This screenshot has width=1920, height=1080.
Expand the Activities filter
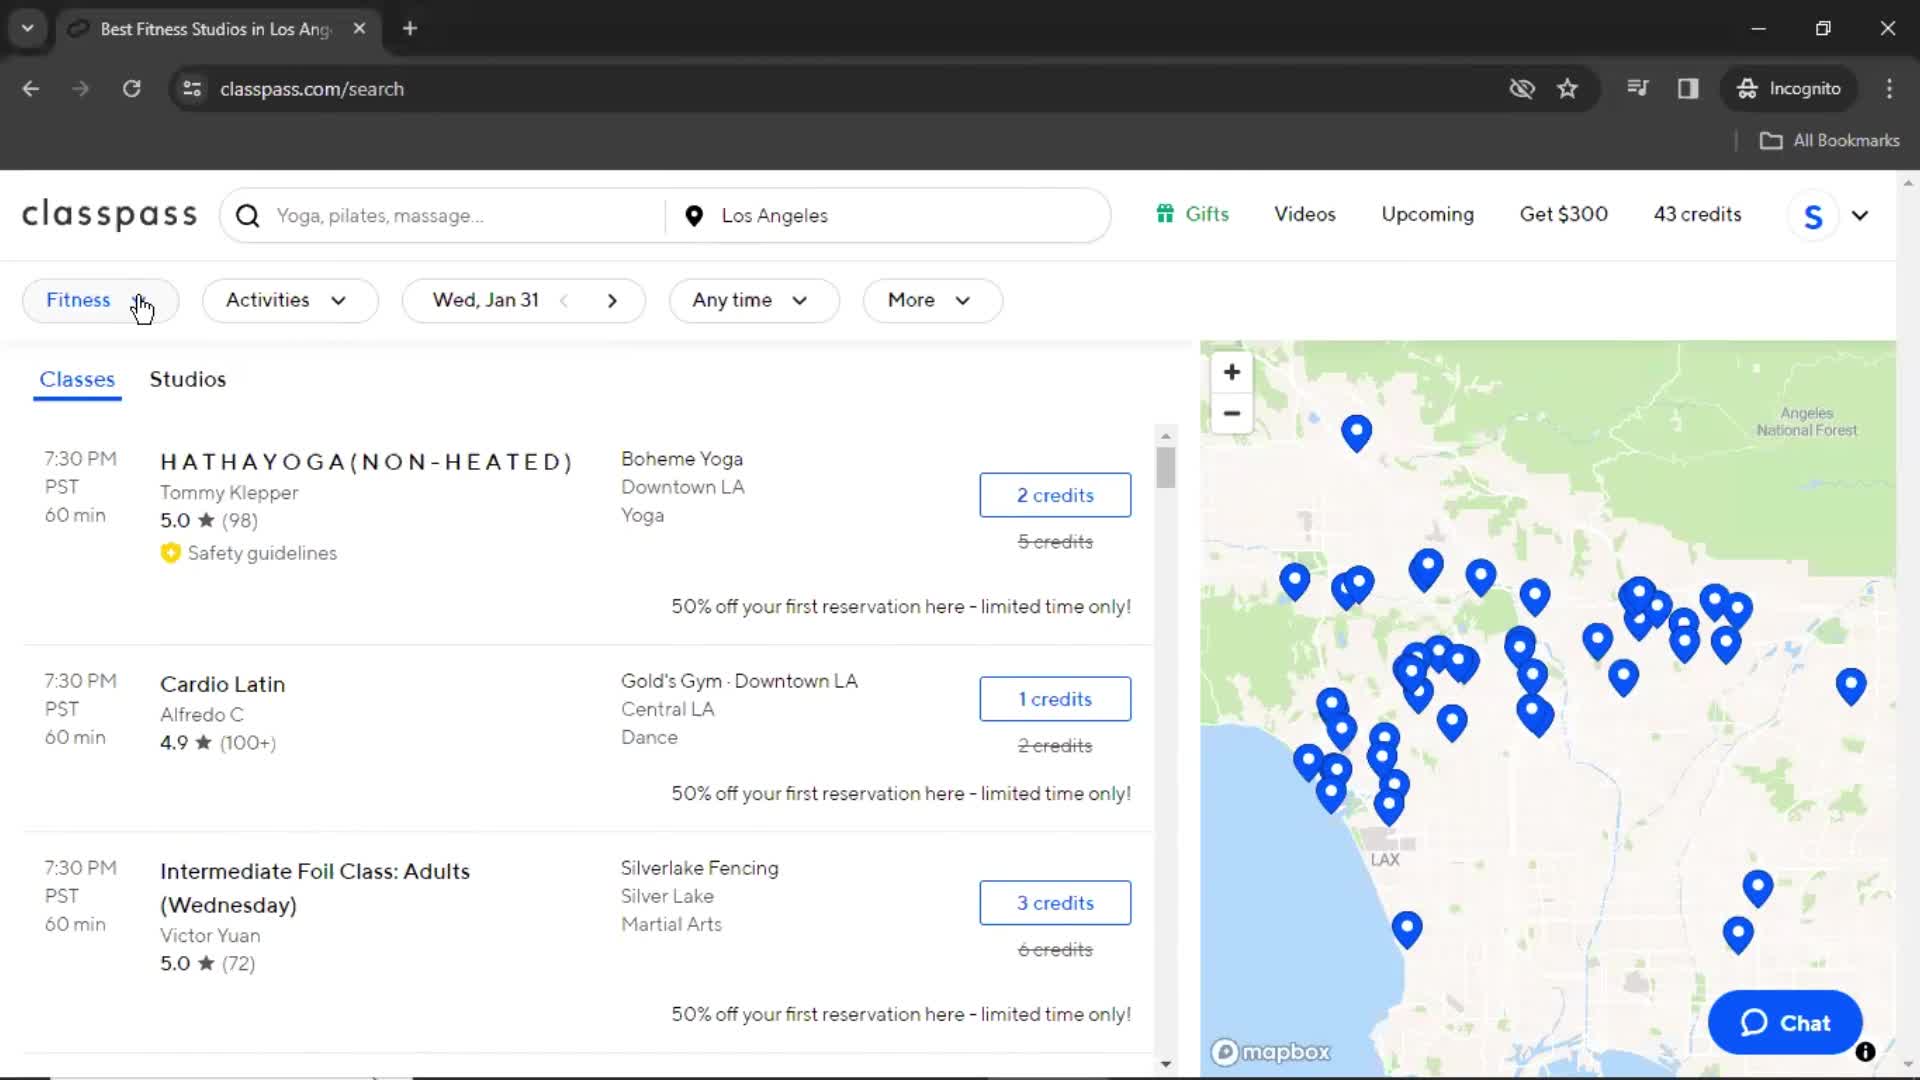(x=290, y=300)
